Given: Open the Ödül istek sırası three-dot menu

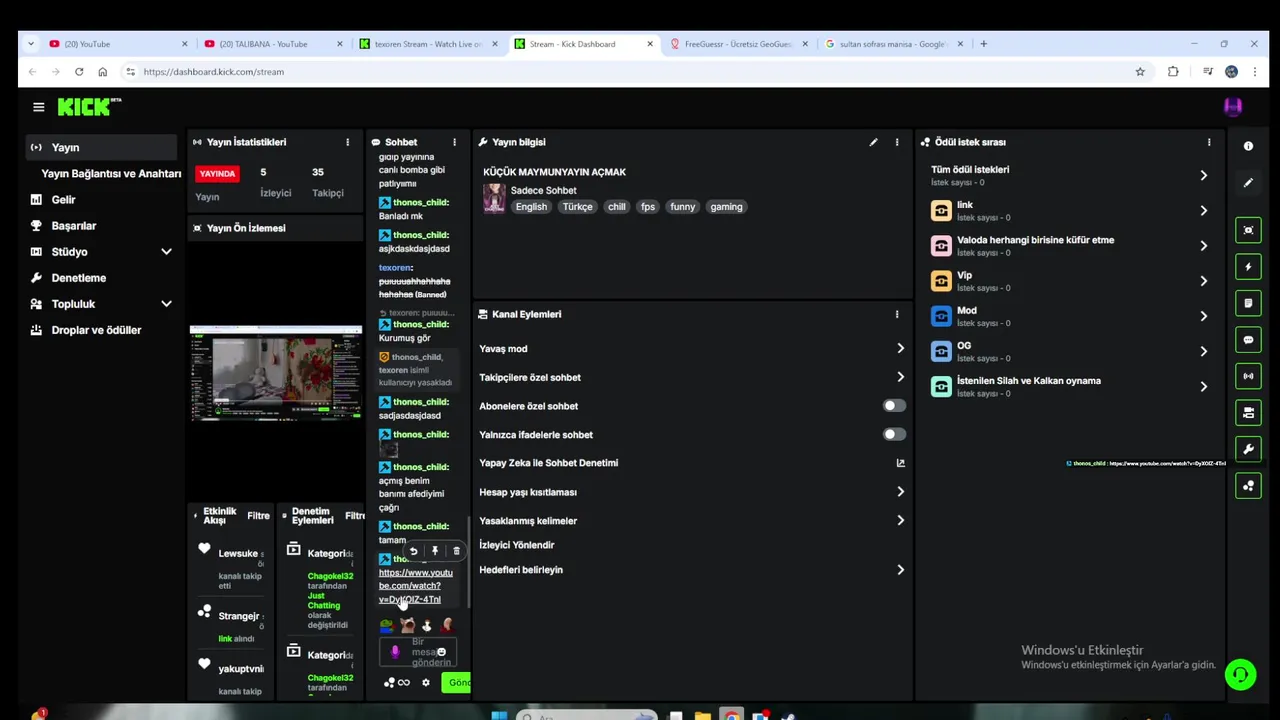Looking at the screenshot, I should pos(1209,142).
